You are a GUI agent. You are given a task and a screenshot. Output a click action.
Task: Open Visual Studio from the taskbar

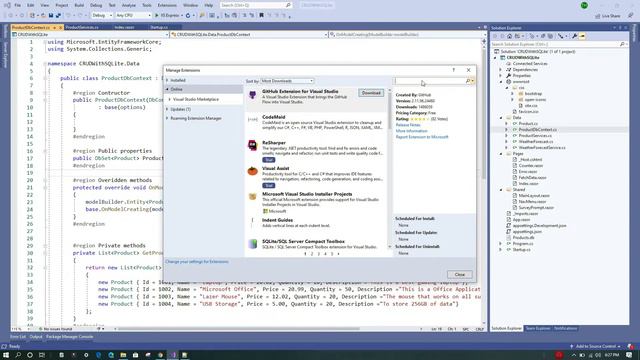[x=173, y=355]
